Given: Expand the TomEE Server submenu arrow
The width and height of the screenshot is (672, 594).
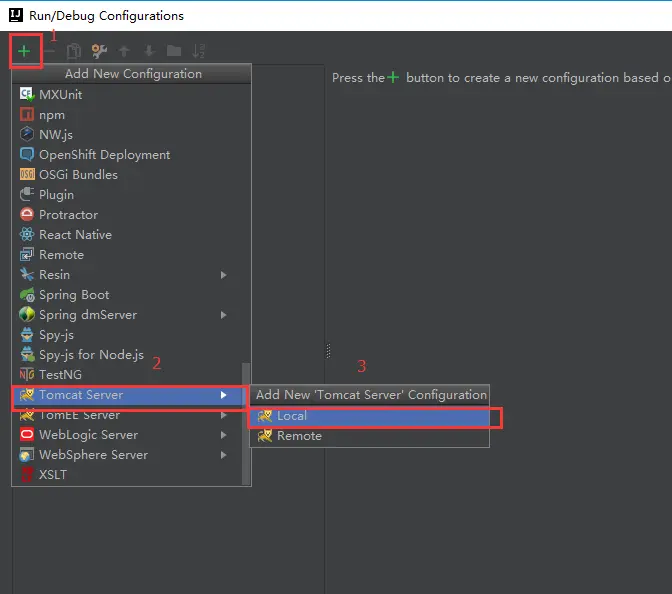Looking at the screenshot, I should coord(223,415).
